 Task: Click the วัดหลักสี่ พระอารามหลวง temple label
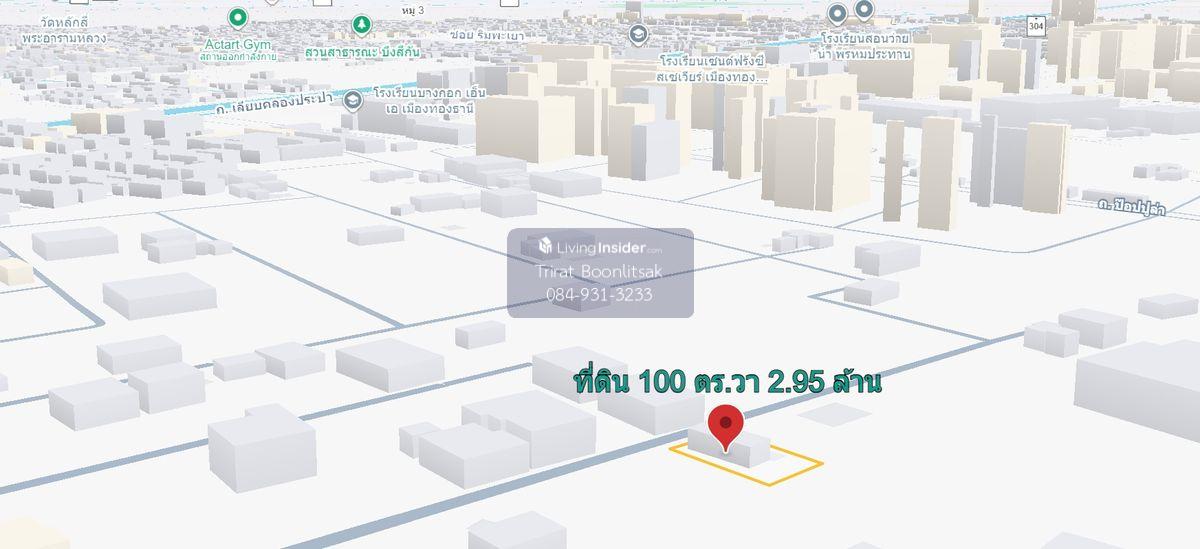coord(64,31)
